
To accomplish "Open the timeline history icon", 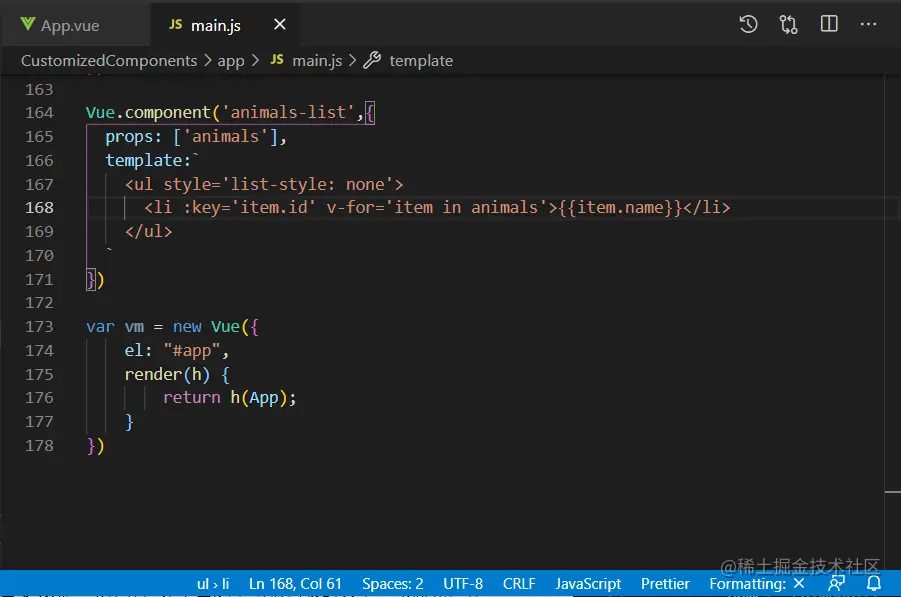I will (x=748, y=24).
